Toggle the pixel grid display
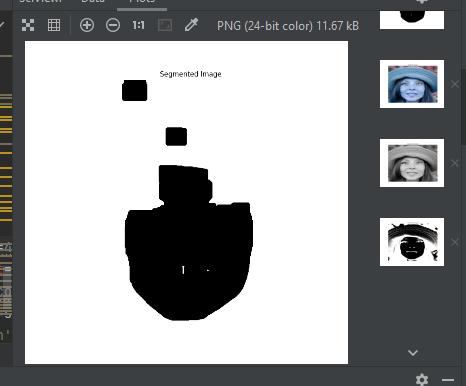The width and height of the screenshot is (466, 386). [54, 25]
